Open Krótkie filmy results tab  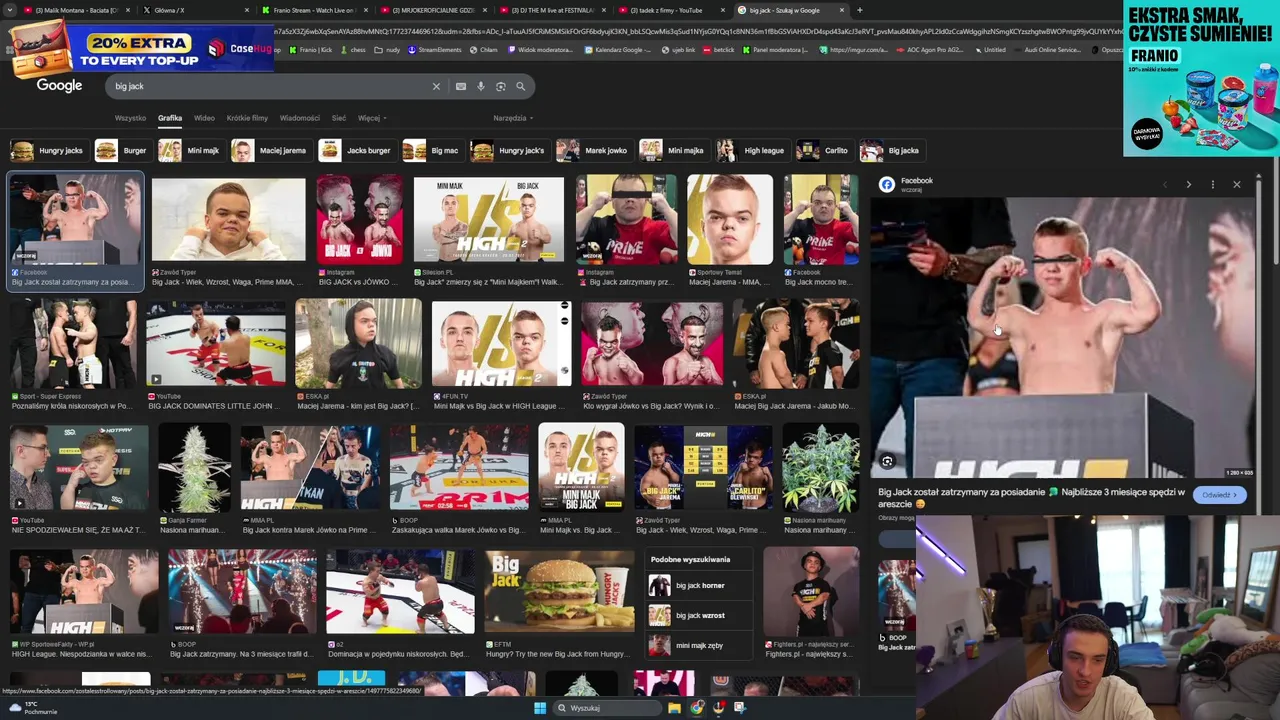point(247,118)
